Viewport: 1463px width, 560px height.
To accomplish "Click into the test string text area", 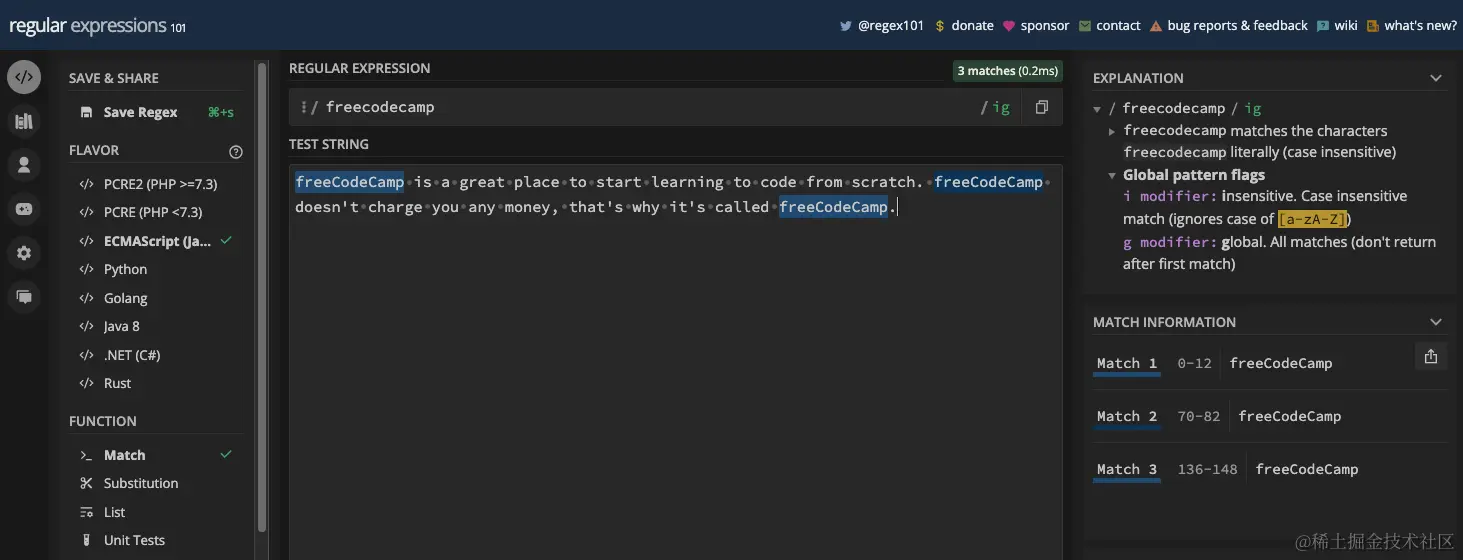I will 675,362.
